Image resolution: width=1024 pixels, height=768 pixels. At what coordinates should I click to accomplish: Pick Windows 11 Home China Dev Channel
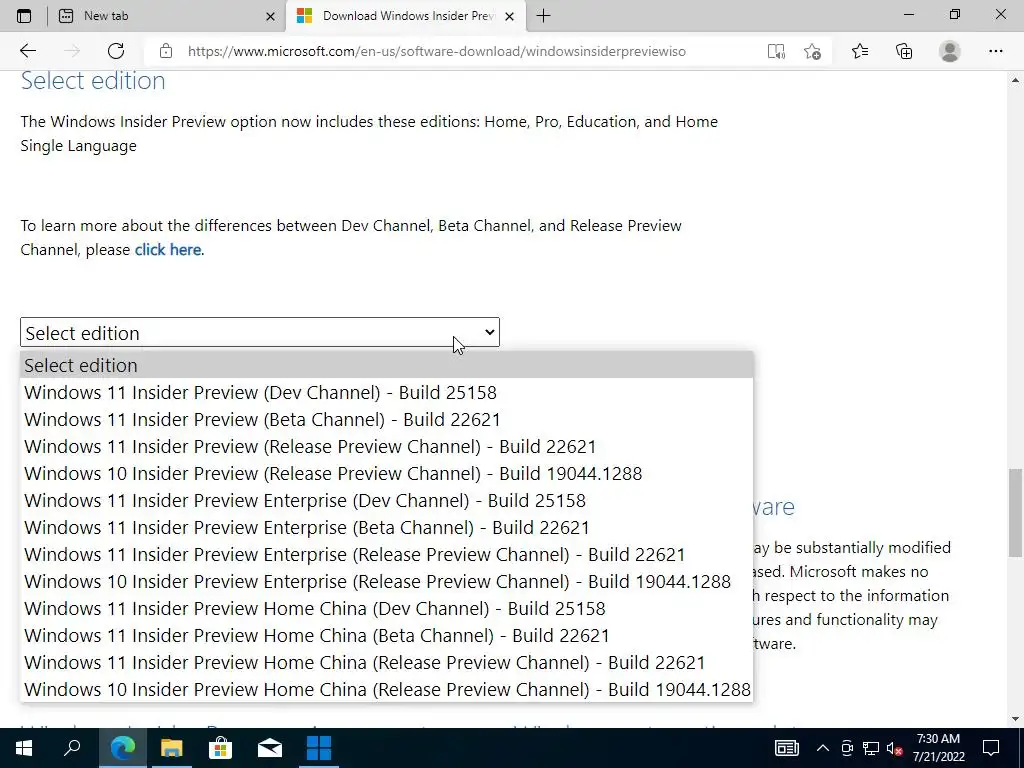tap(387, 609)
